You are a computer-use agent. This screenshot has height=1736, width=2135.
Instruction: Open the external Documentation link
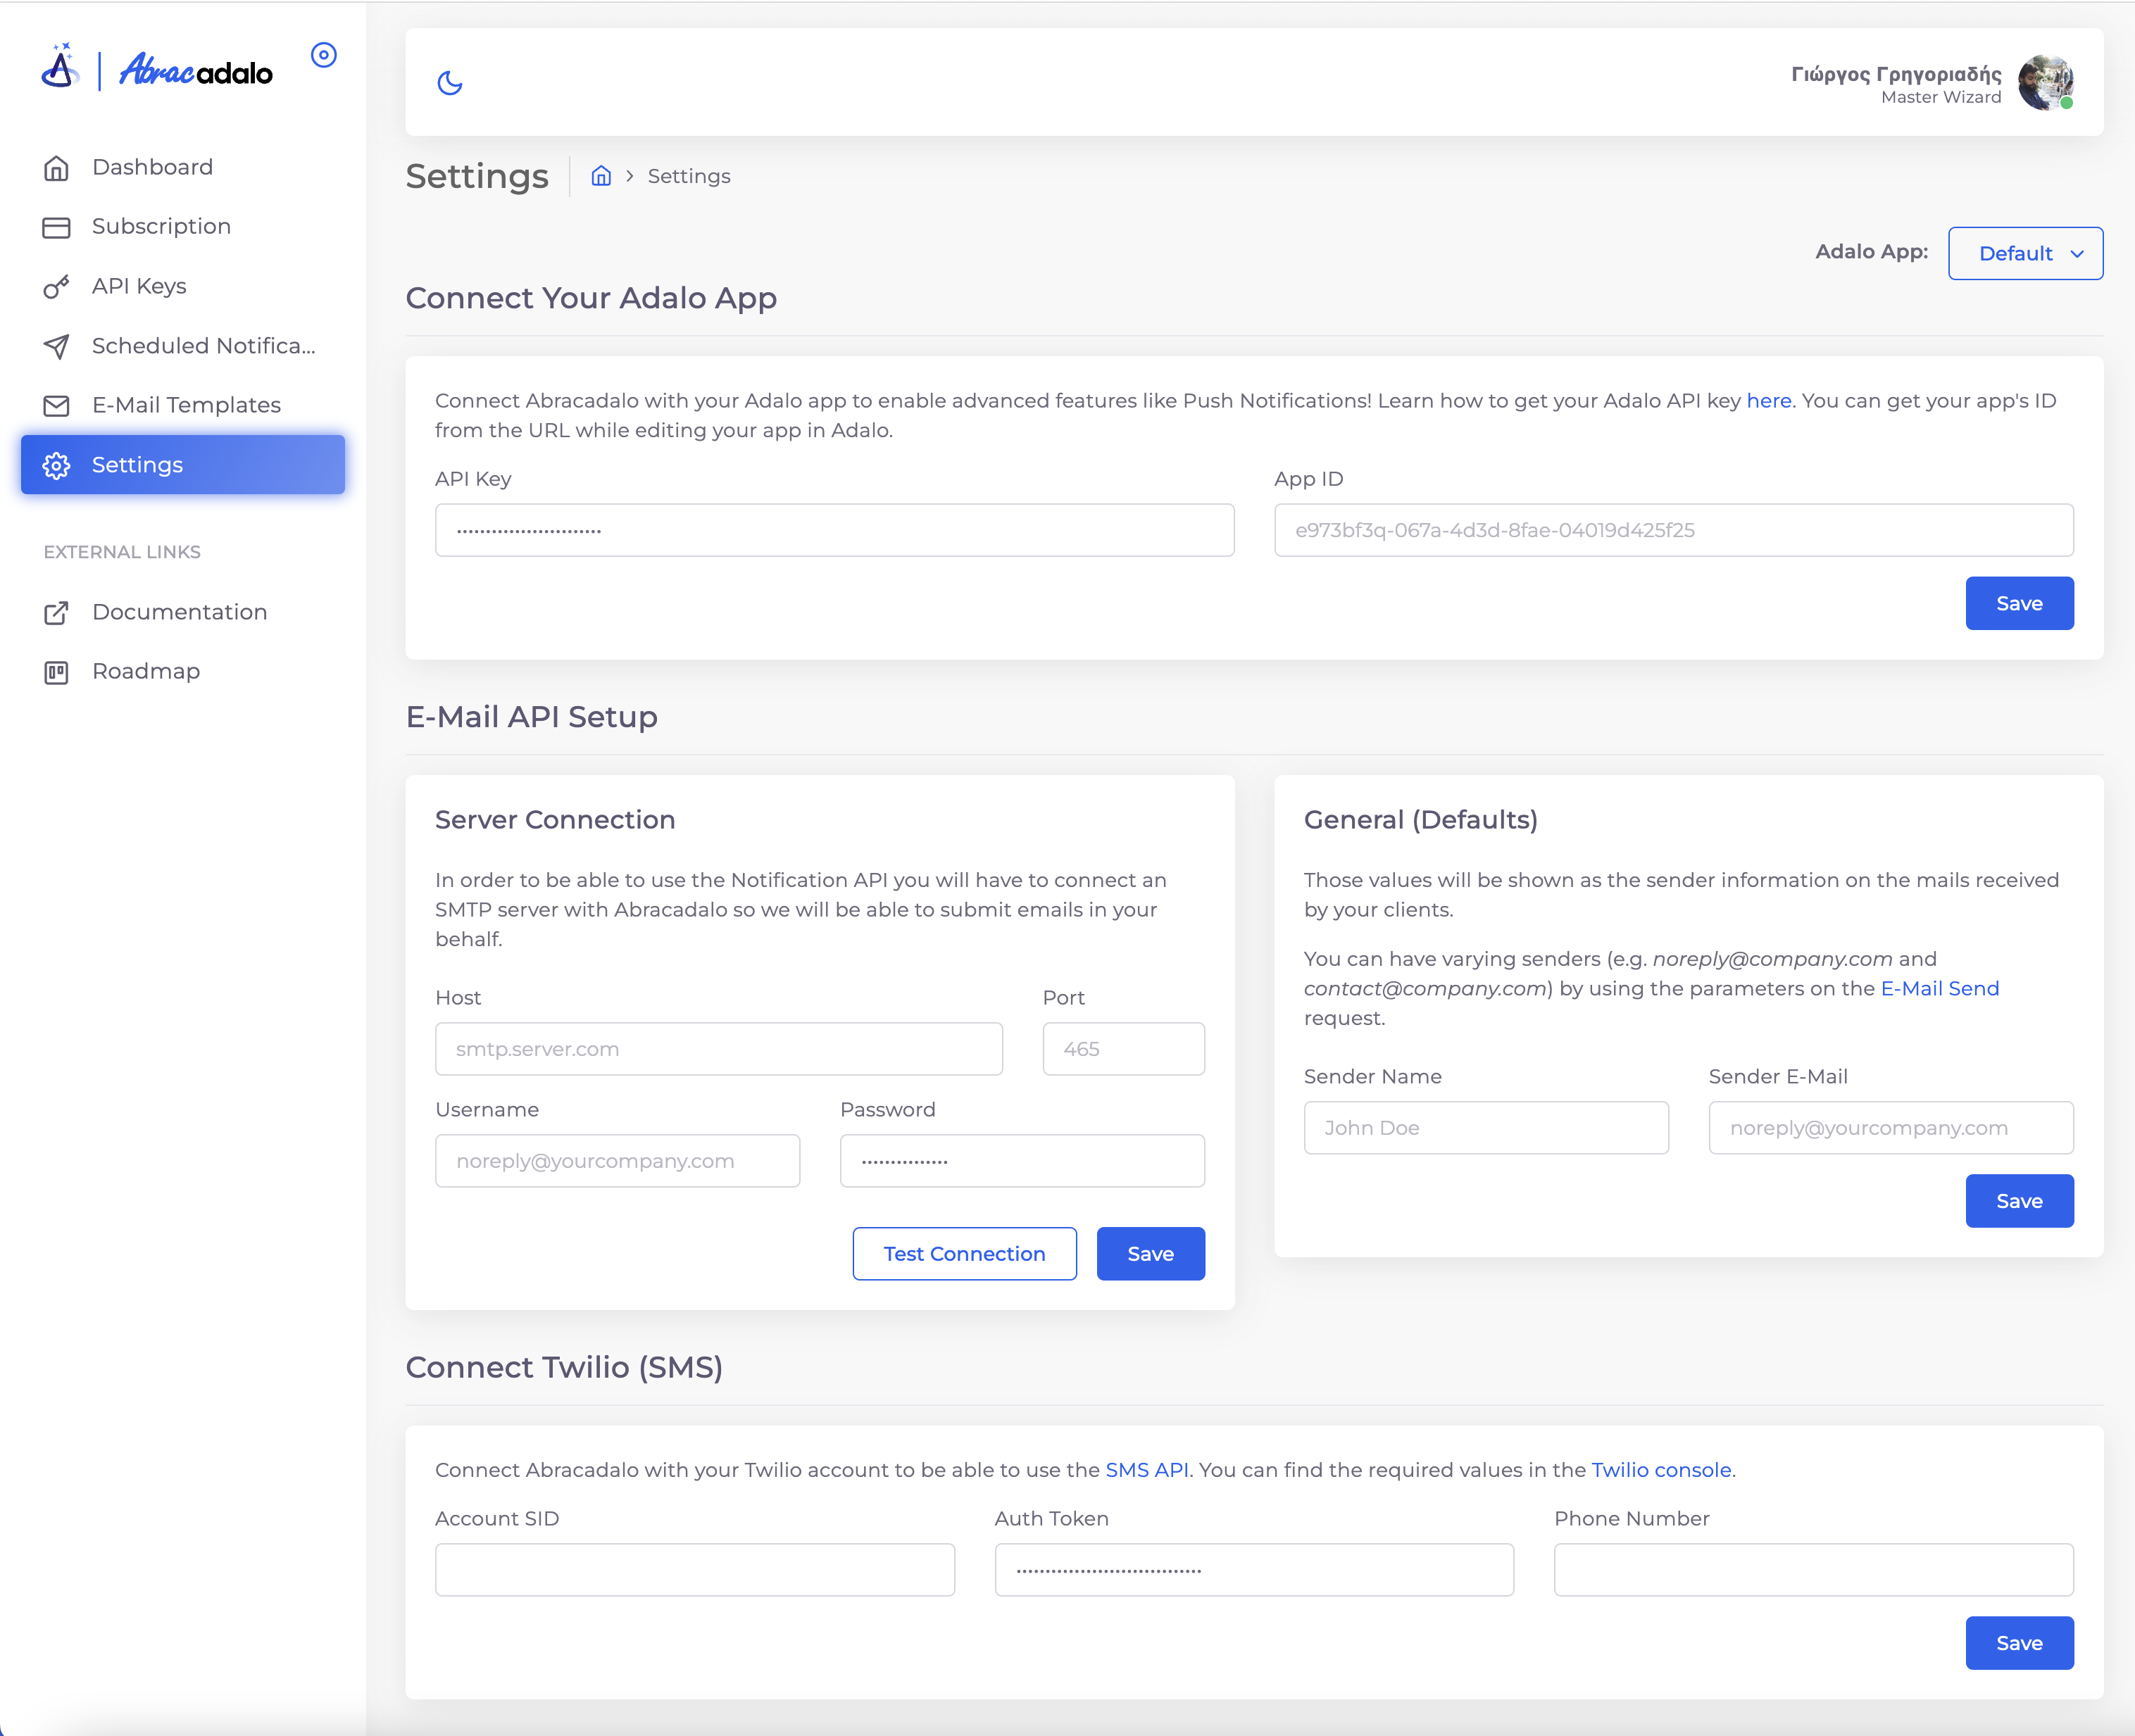pos(179,612)
